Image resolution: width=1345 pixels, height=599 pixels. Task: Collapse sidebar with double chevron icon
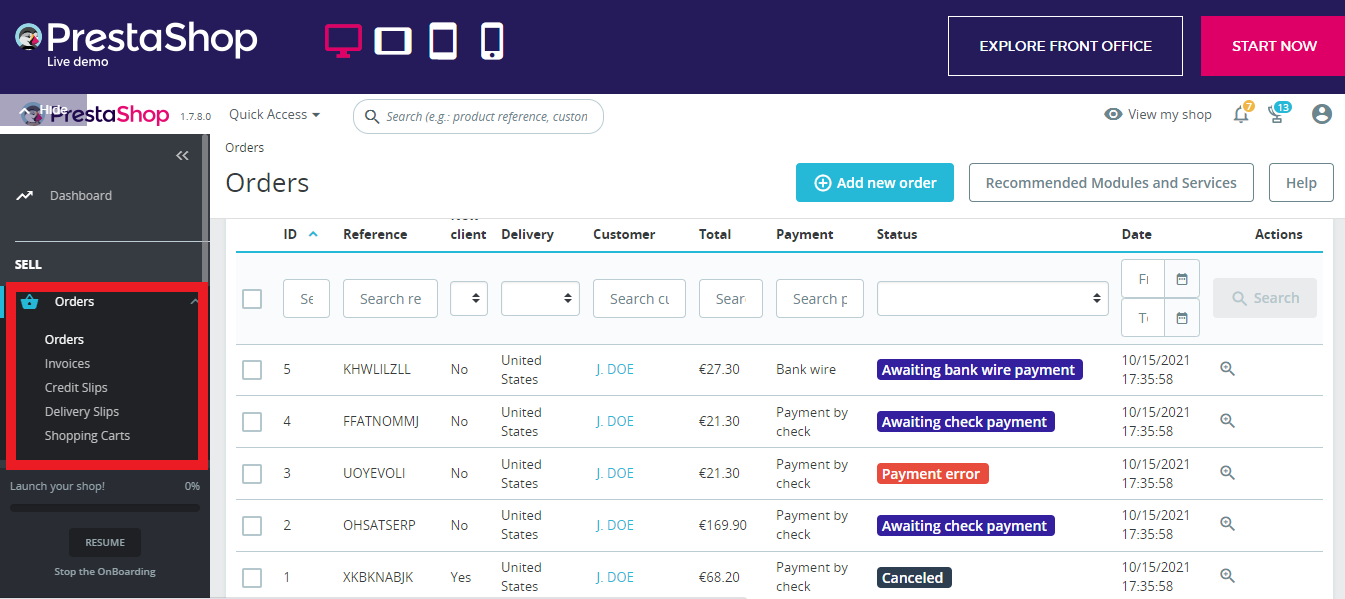coord(182,155)
